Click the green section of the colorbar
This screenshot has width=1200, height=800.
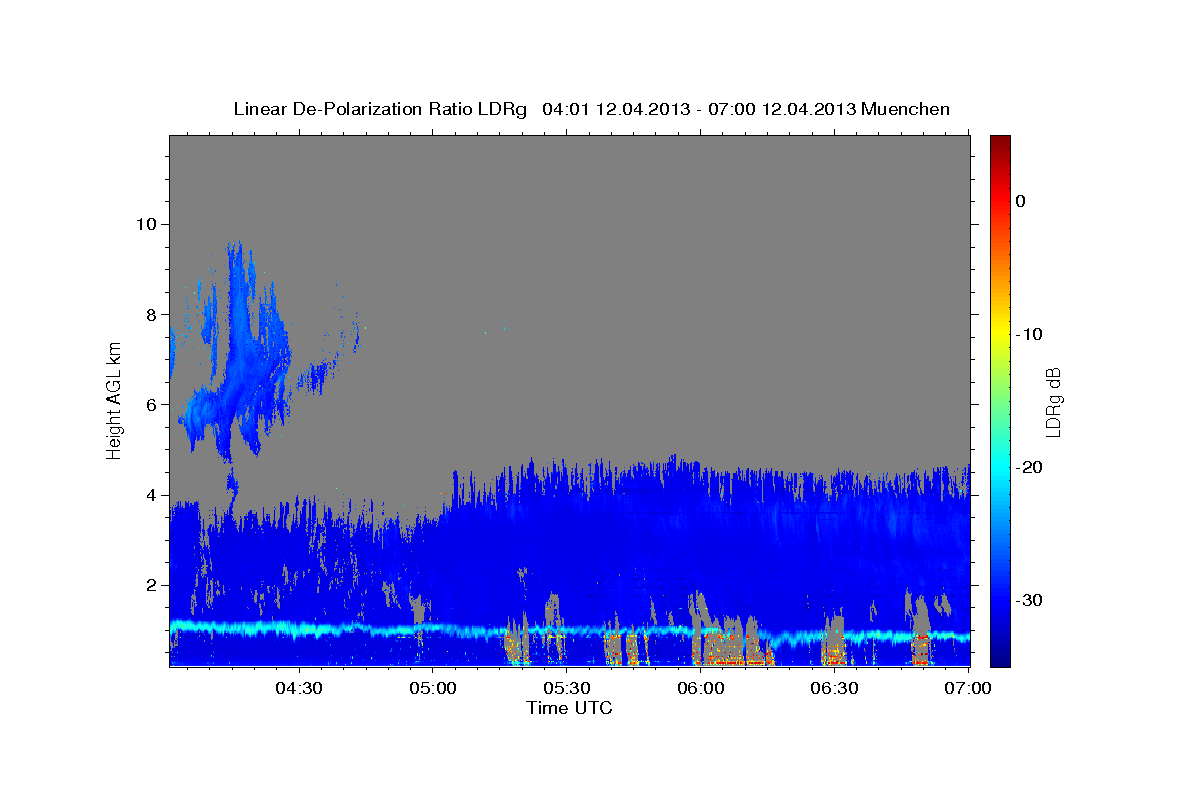click(1000, 400)
